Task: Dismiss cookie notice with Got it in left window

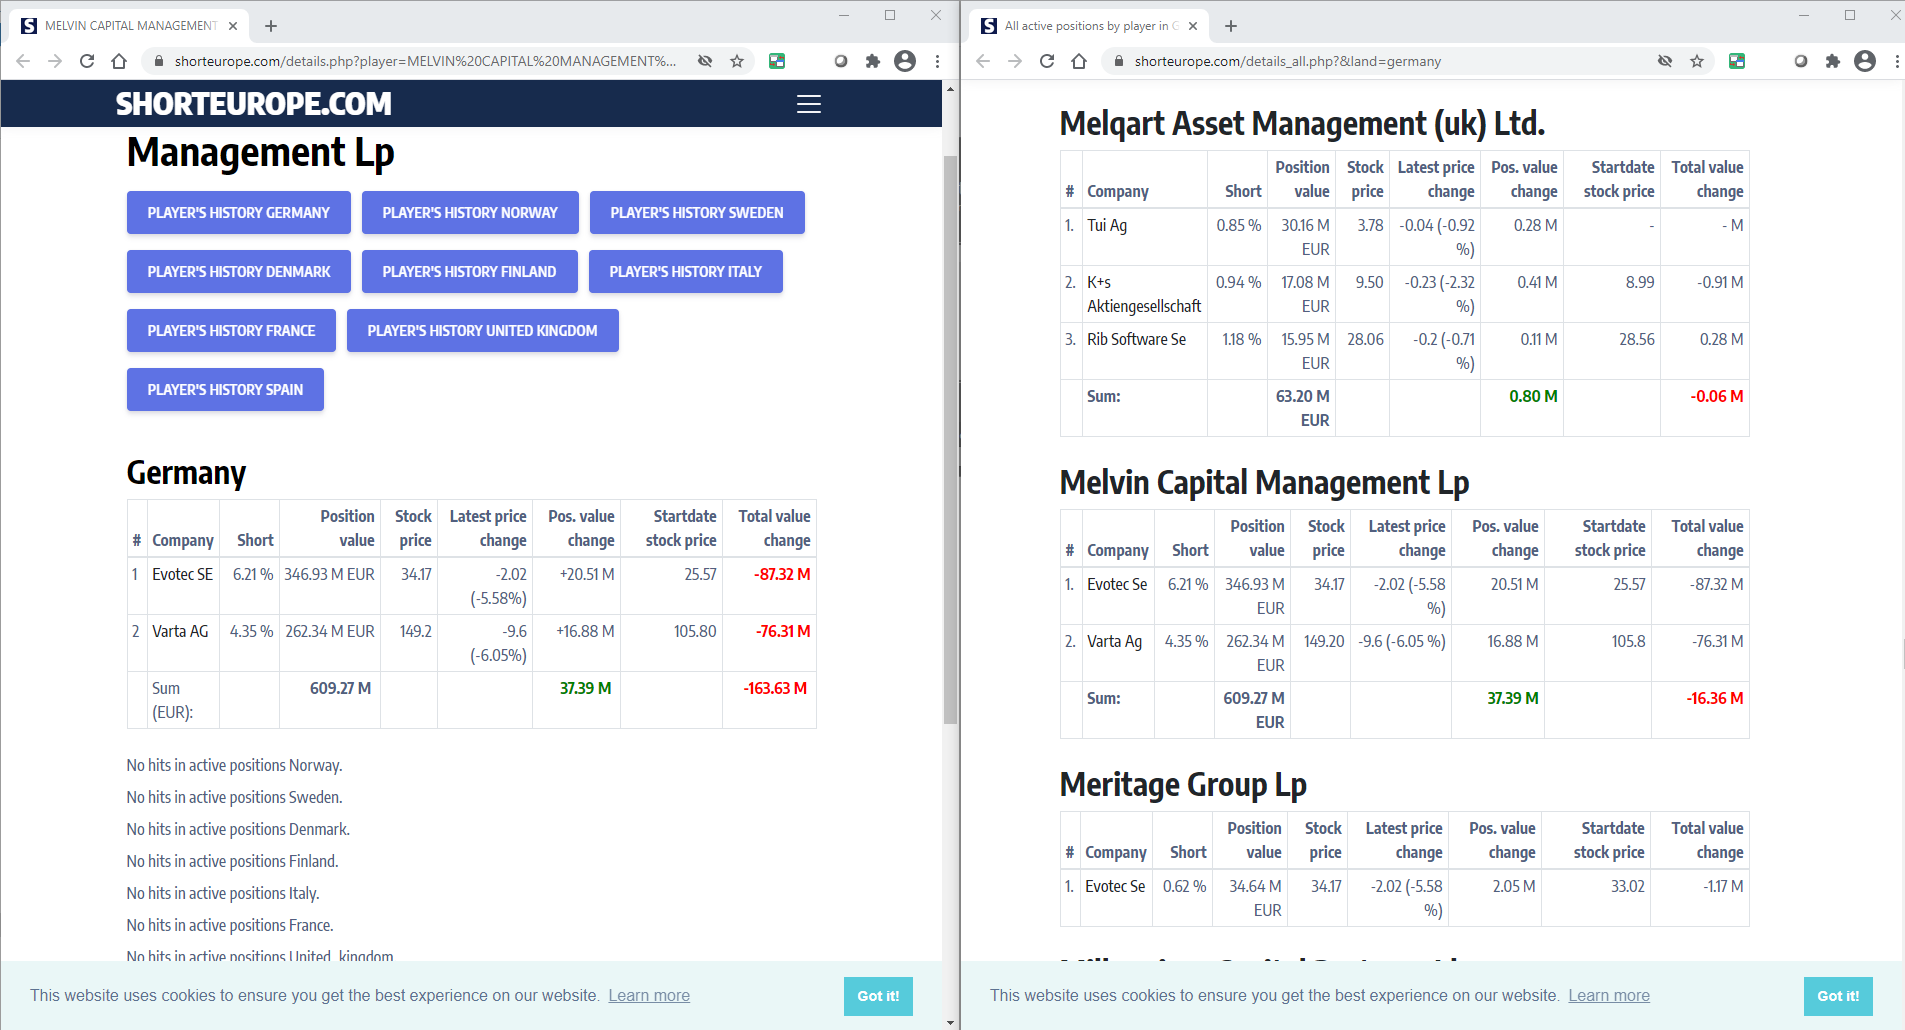Action: coord(878,996)
